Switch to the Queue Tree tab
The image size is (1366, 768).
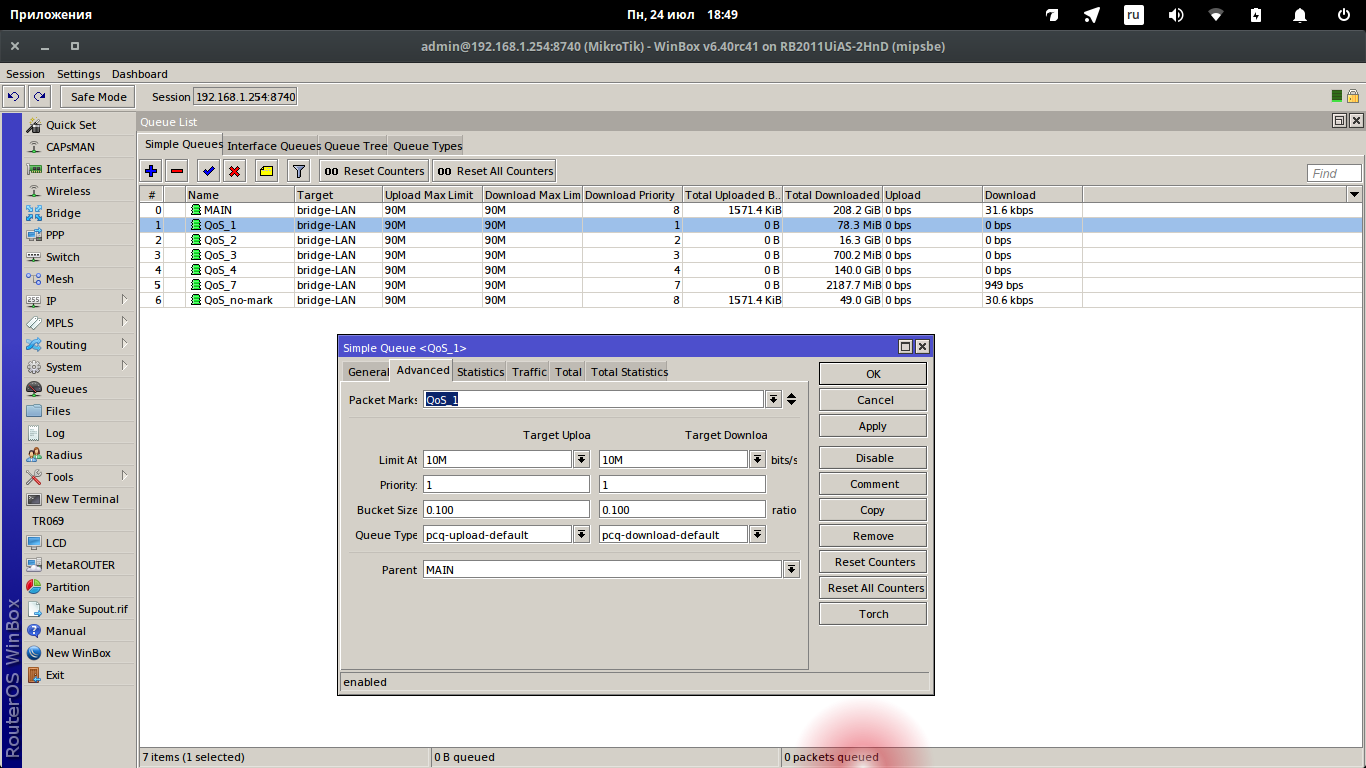point(355,146)
